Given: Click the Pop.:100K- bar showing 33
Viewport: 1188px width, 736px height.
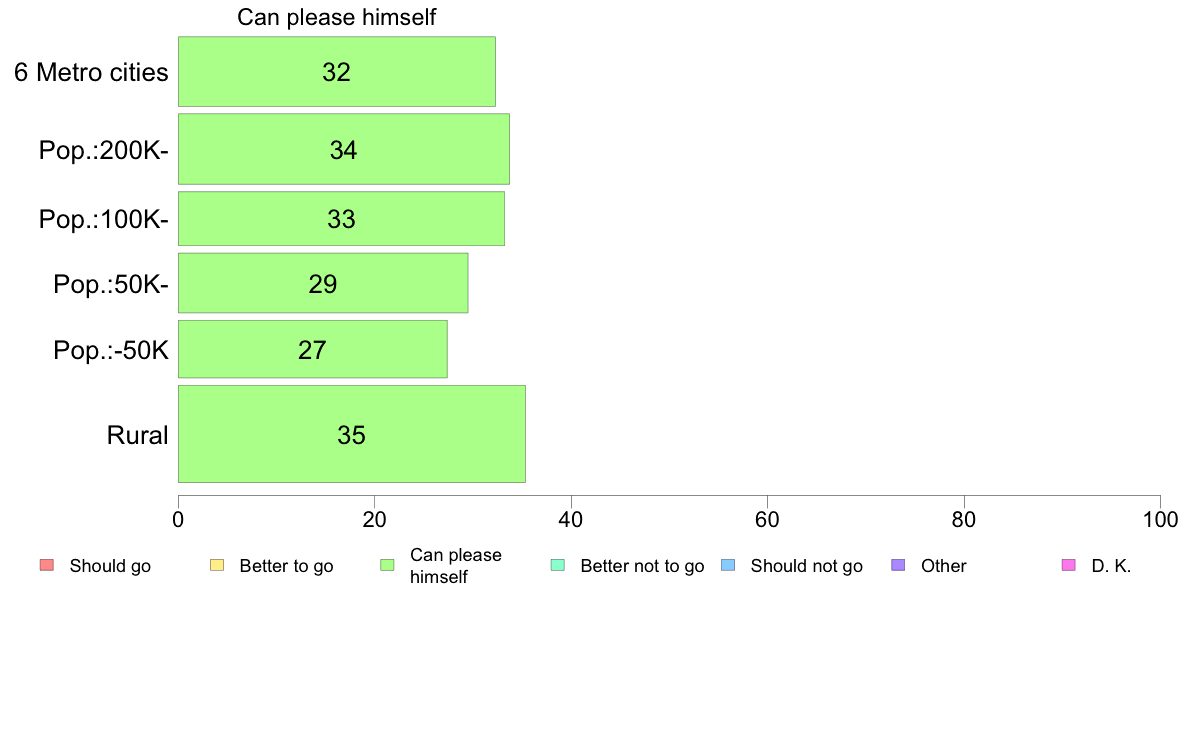Looking at the screenshot, I should 342,219.
